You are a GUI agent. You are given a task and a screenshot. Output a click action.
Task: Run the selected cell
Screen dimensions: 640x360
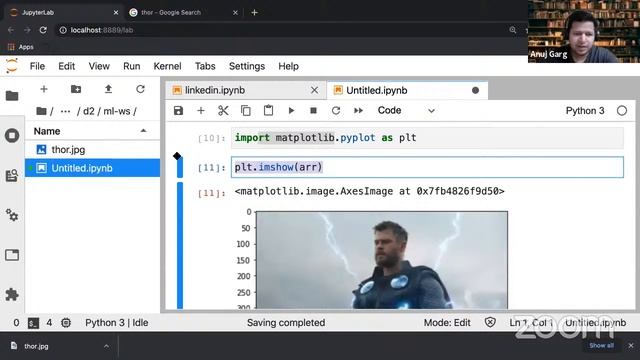click(291, 111)
